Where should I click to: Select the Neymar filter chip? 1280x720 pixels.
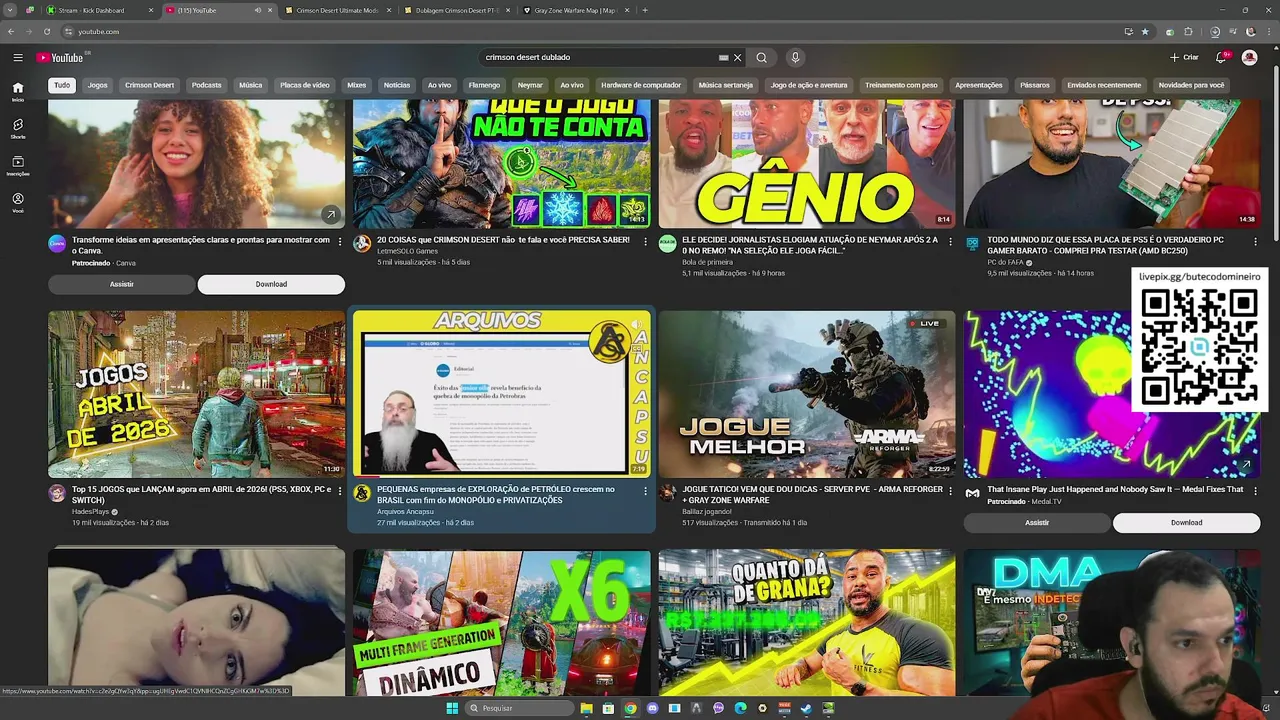530,85
